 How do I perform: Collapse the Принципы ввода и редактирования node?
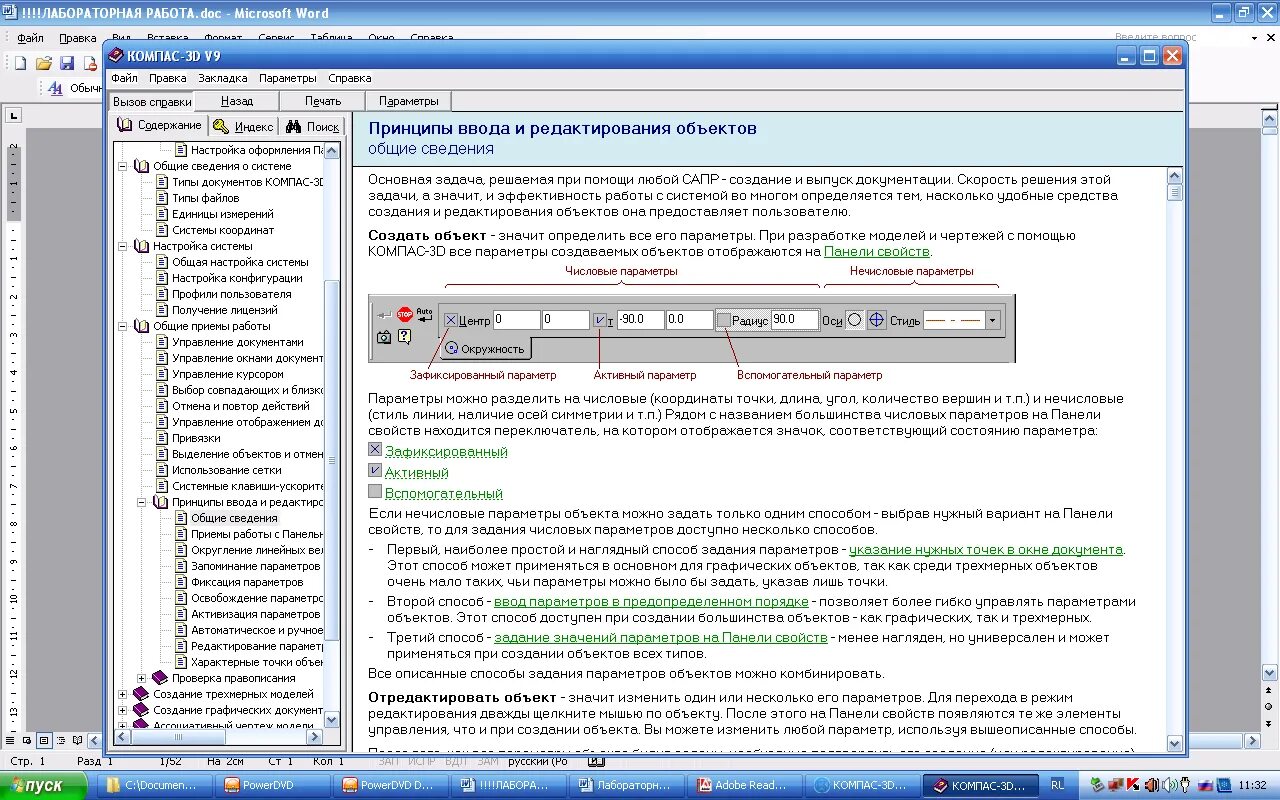142,502
